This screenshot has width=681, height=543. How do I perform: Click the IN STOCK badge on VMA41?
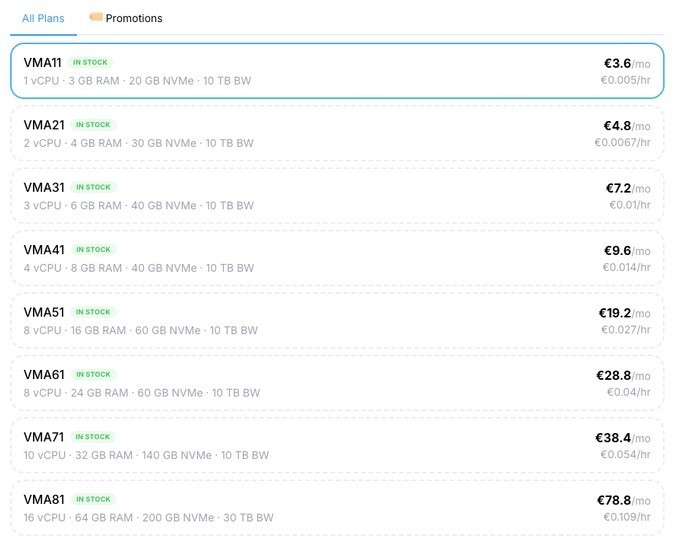point(93,249)
